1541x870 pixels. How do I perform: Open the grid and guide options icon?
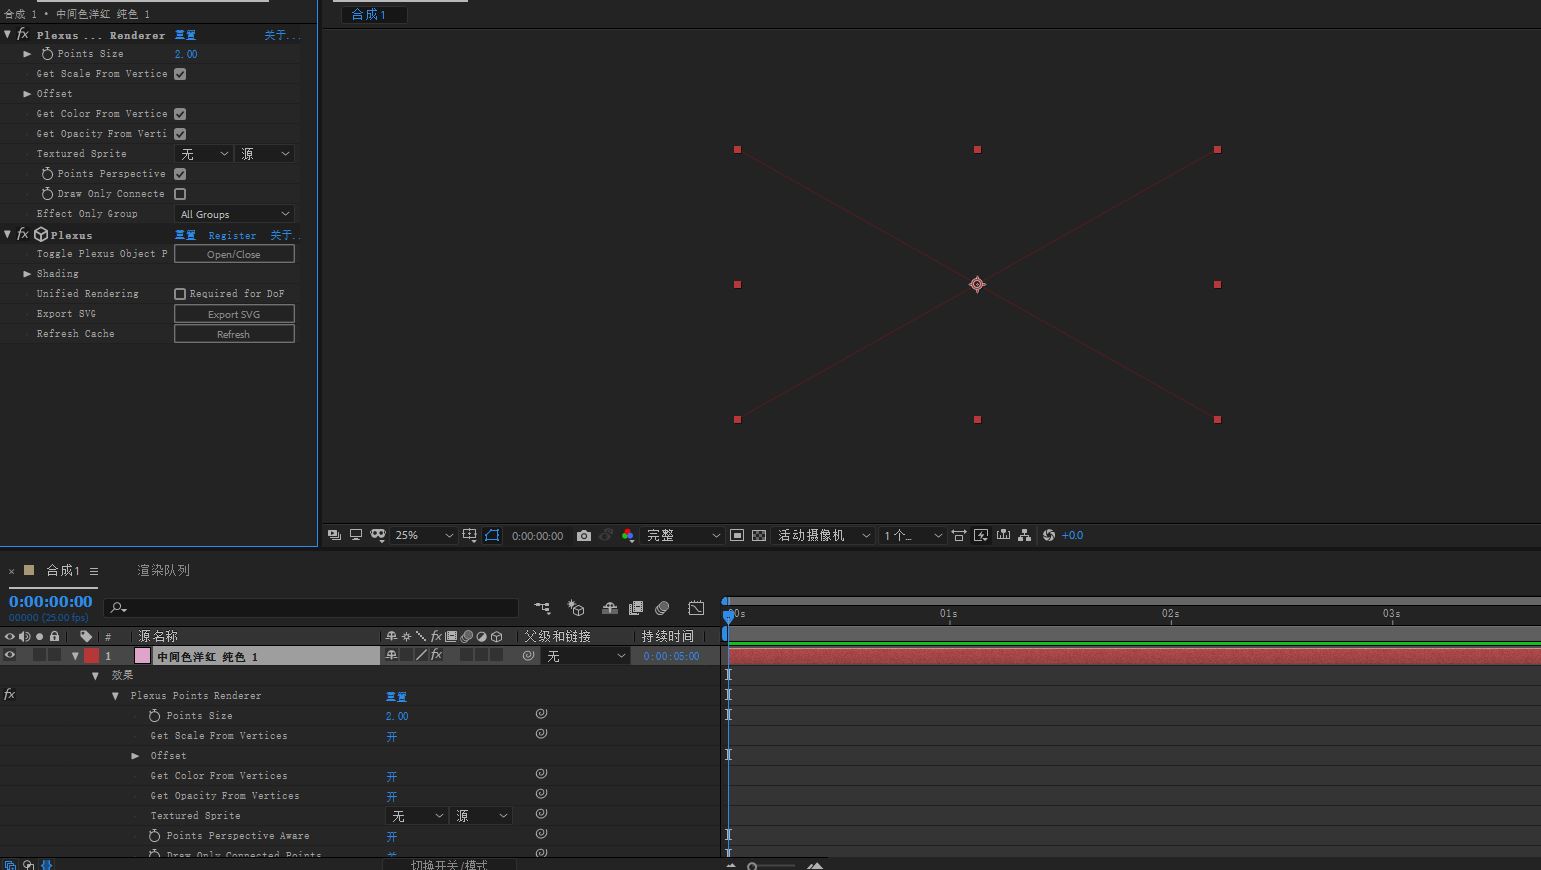[469, 535]
